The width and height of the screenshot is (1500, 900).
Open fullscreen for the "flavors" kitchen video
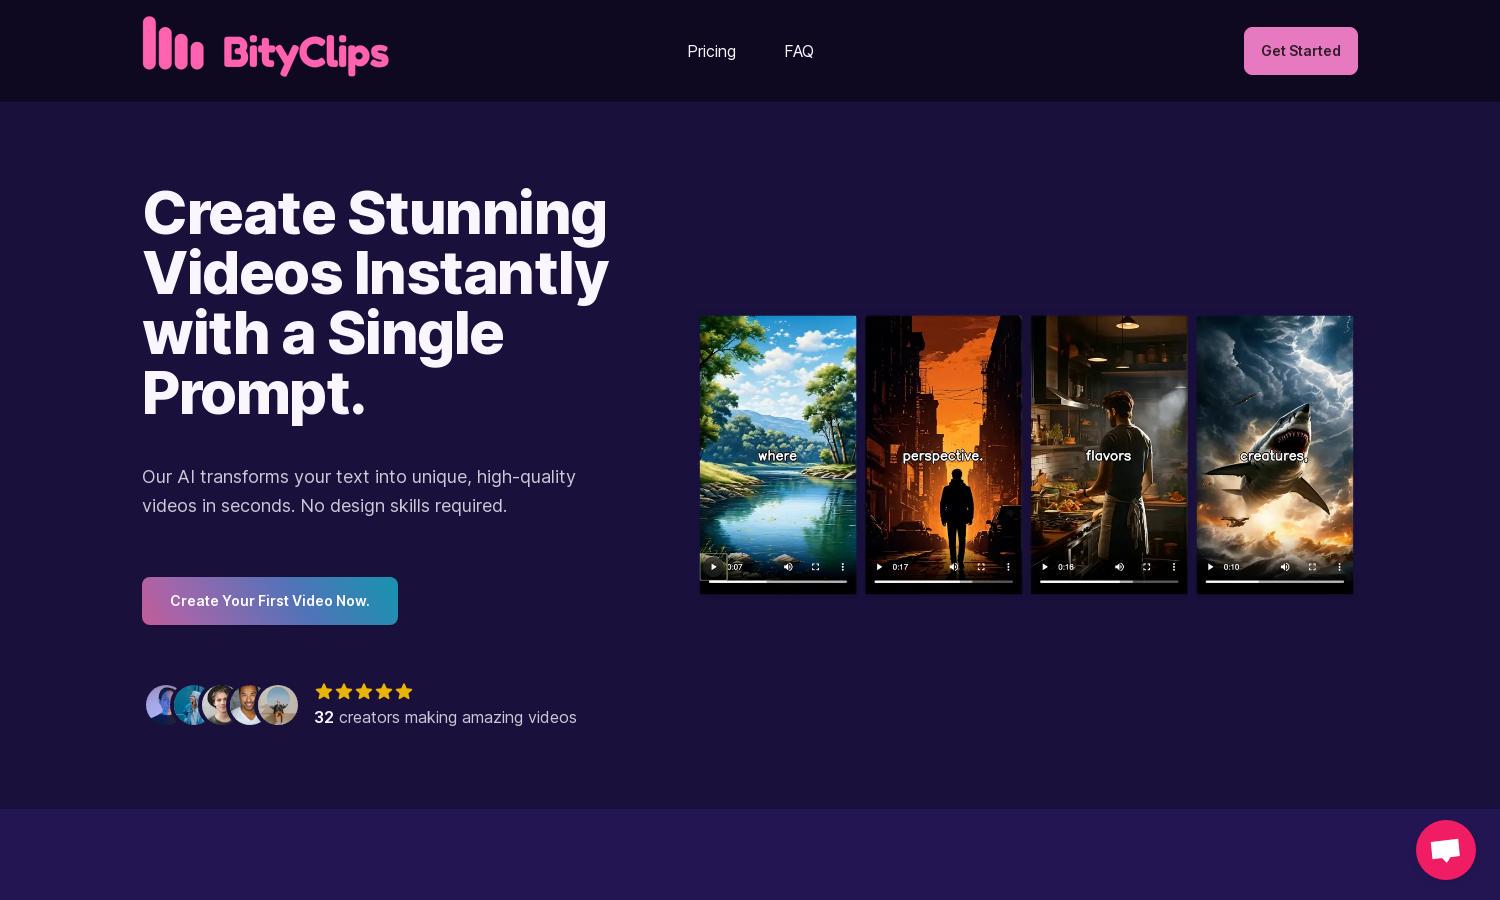(x=1147, y=567)
